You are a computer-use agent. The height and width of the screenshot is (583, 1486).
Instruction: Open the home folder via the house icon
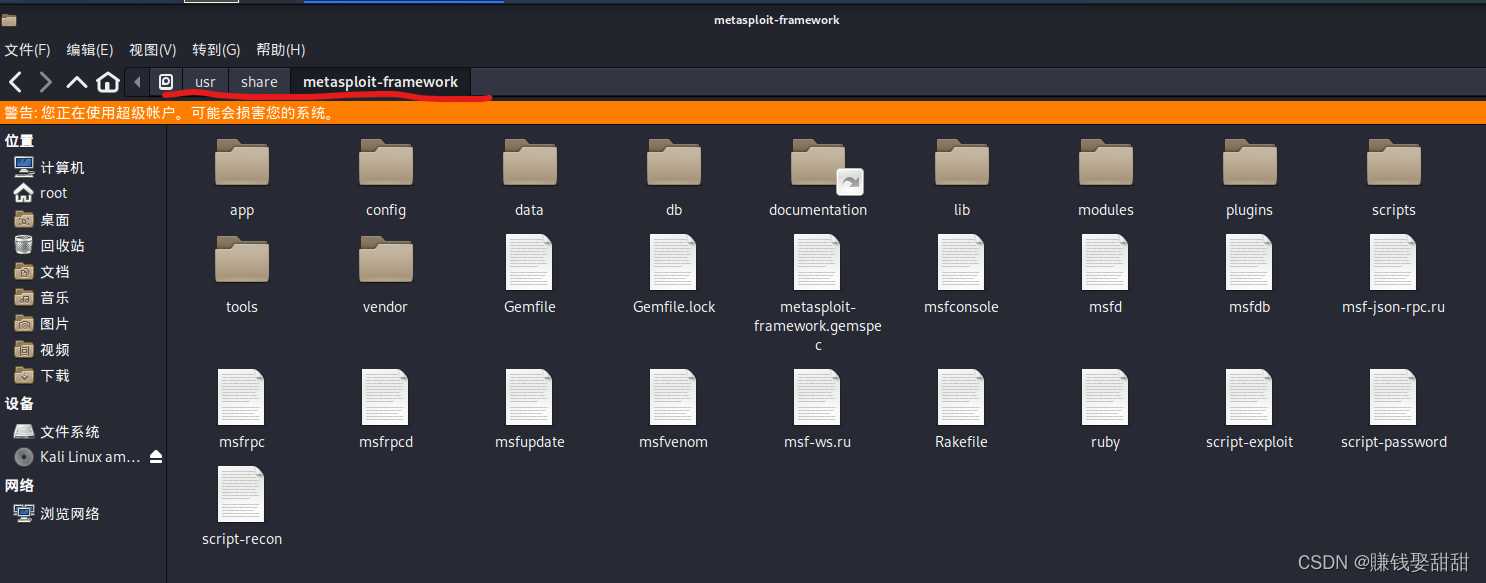(108, 82)
